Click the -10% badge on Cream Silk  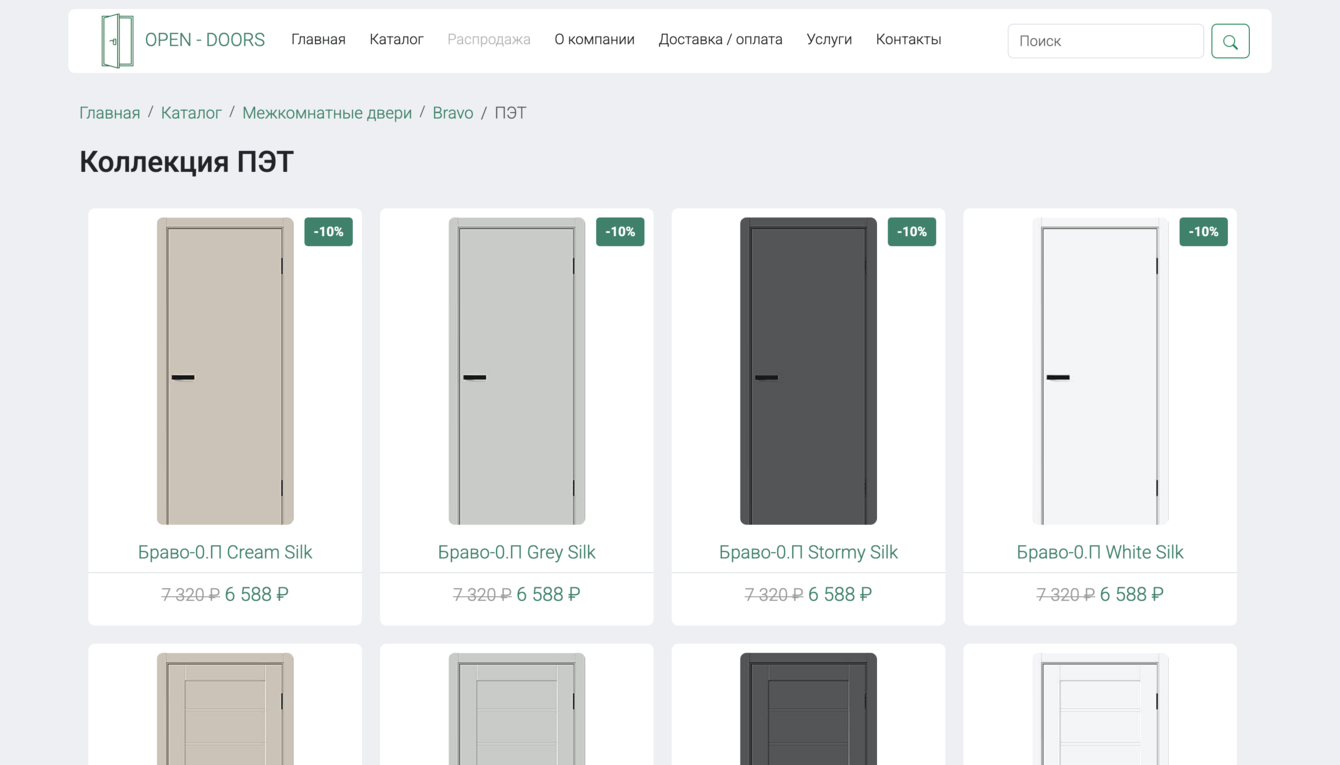[x=328, y=232]
